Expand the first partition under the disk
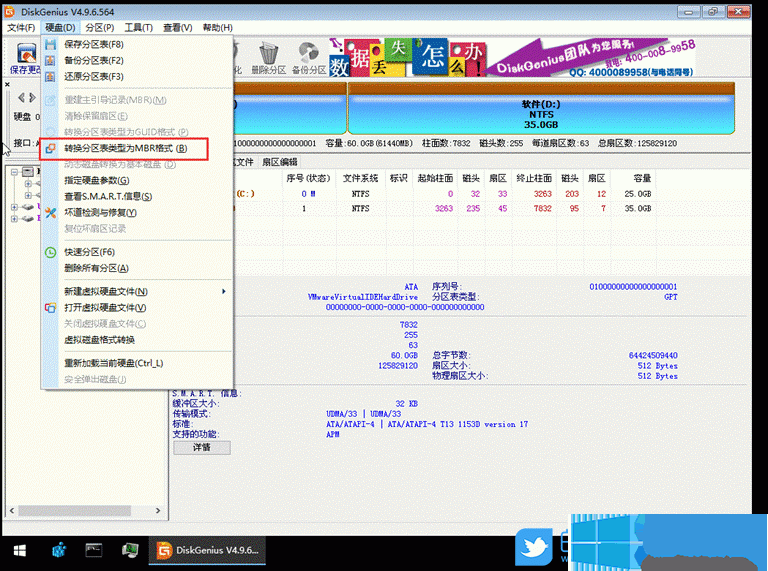Screen dimensions: 768x571 28,184
